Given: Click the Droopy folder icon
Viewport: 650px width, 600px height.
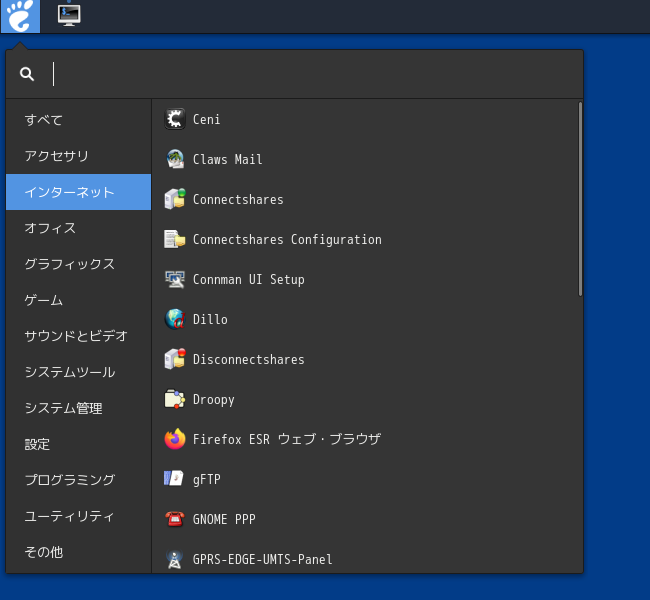Looking at the screenshot, I should pyautogui.click(x=175, y=399).
